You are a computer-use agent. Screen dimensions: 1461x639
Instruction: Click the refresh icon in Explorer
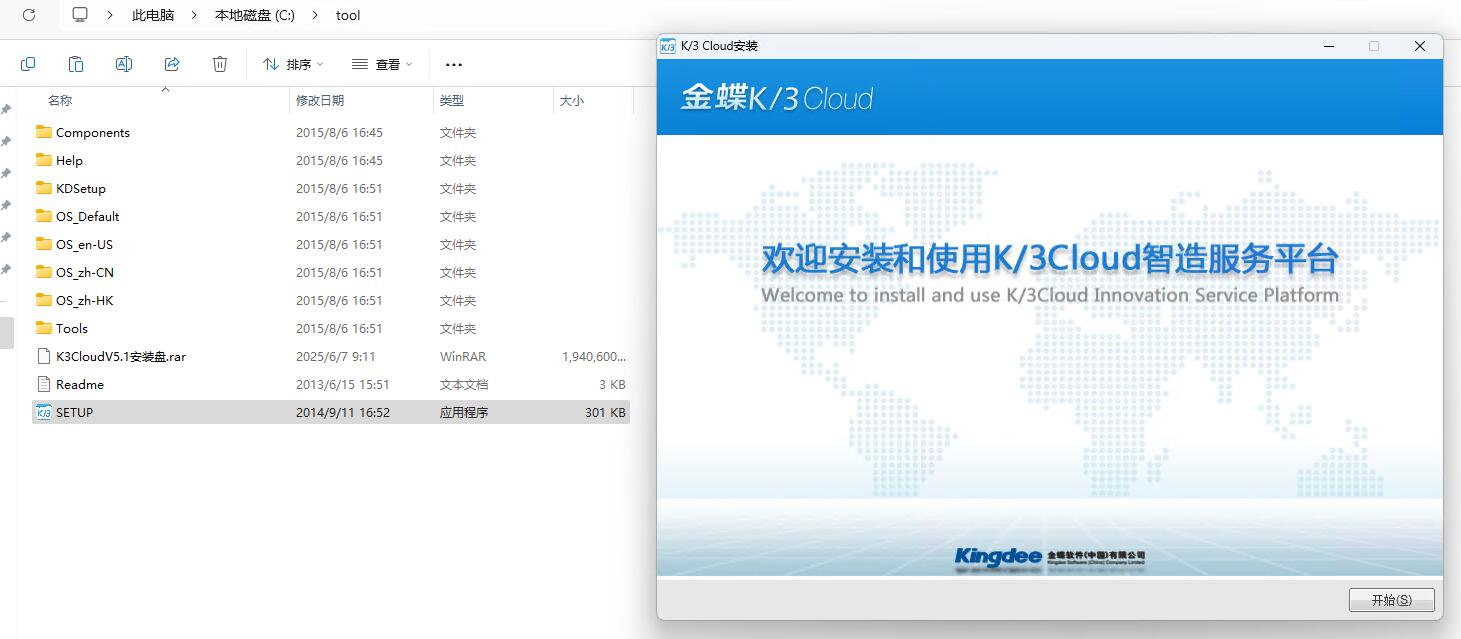click(x=28, y=15)
